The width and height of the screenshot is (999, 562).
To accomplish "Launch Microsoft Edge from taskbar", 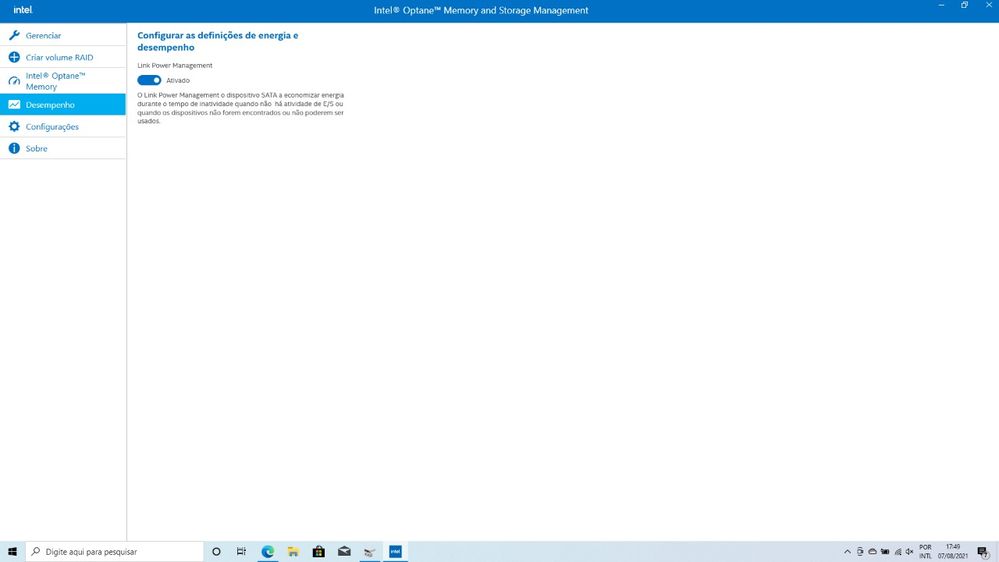I will pyautogui.click(x=268, y=552).
